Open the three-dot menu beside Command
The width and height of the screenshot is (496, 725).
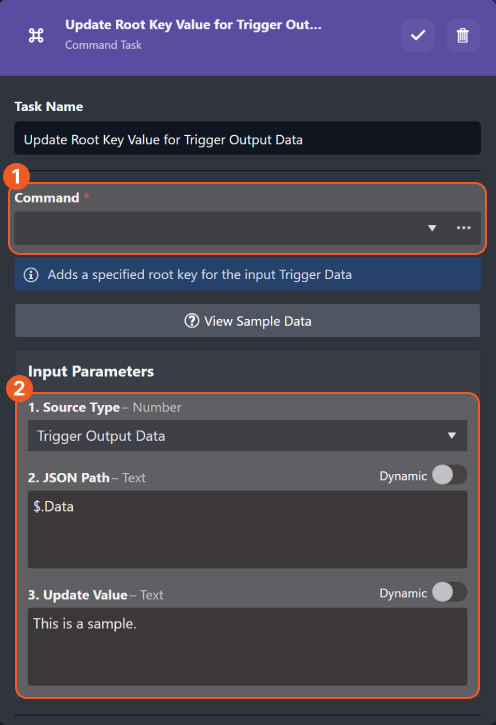tap(464, 228)
